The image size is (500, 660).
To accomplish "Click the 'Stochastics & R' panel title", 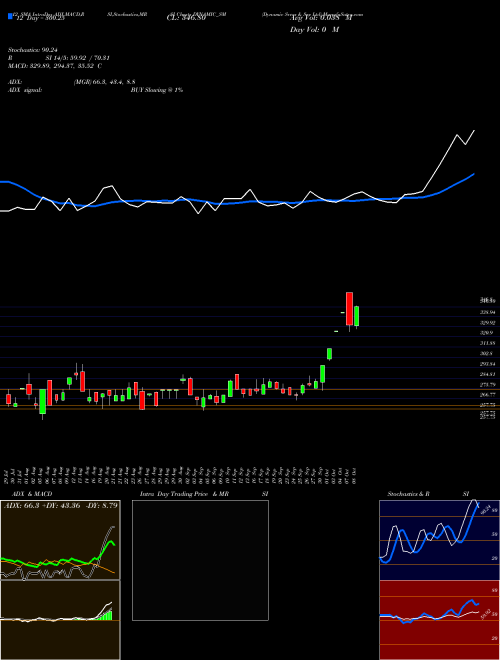I will click(408, 494).
